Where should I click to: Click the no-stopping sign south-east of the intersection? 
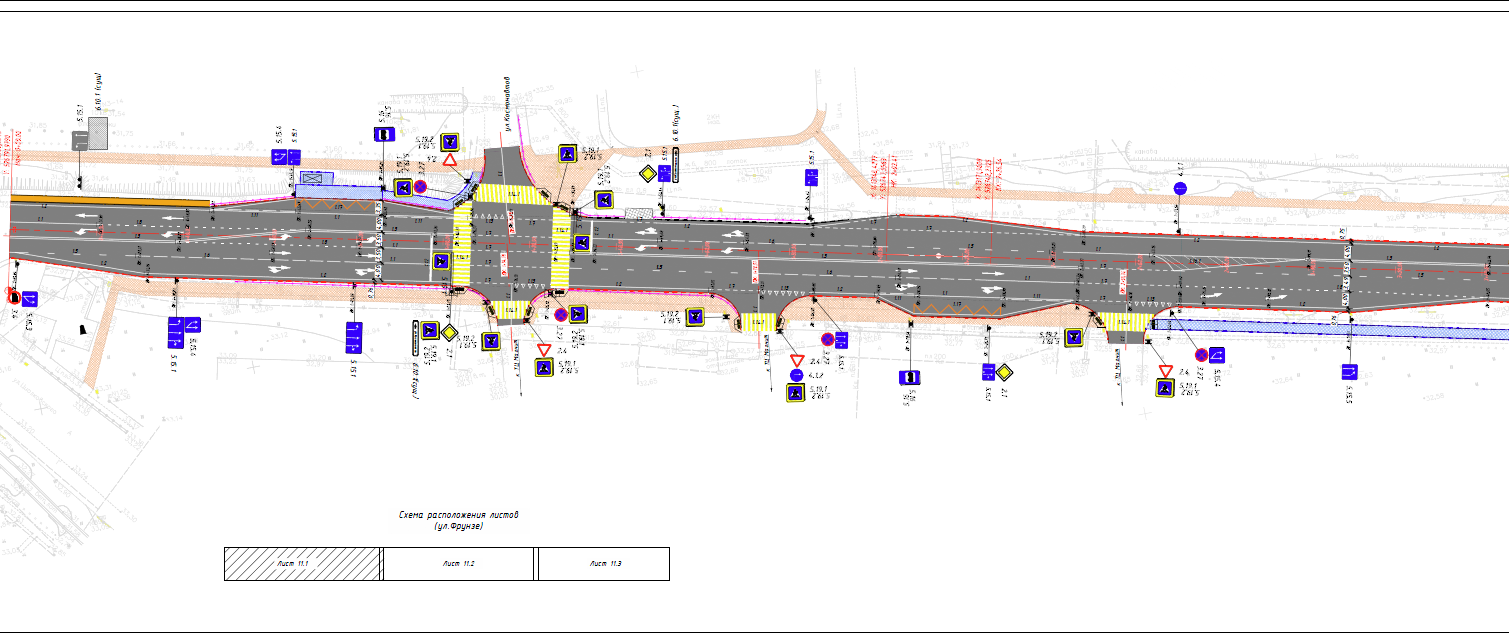click(561, 314)
